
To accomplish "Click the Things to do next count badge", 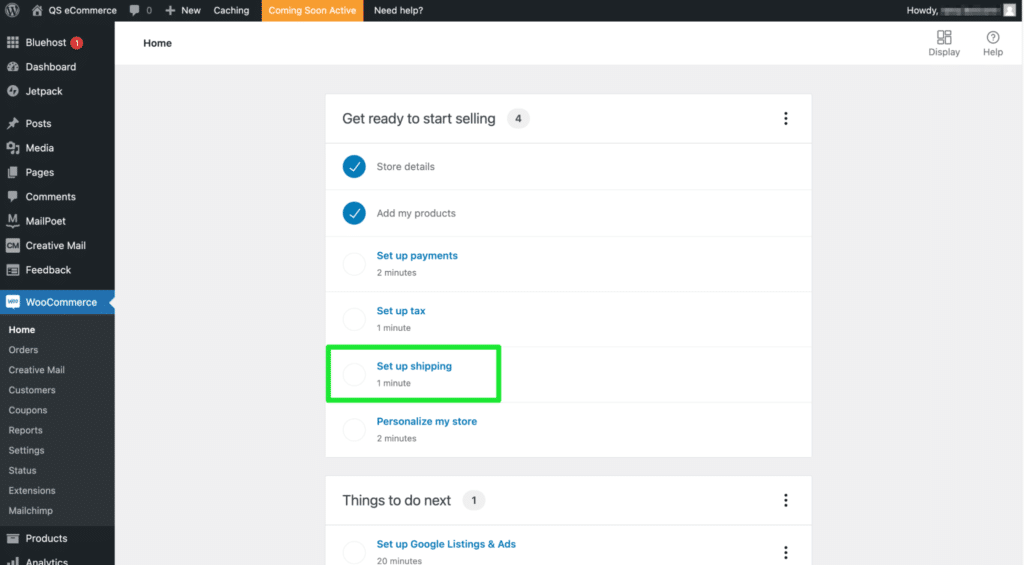I will click(473, 500).
